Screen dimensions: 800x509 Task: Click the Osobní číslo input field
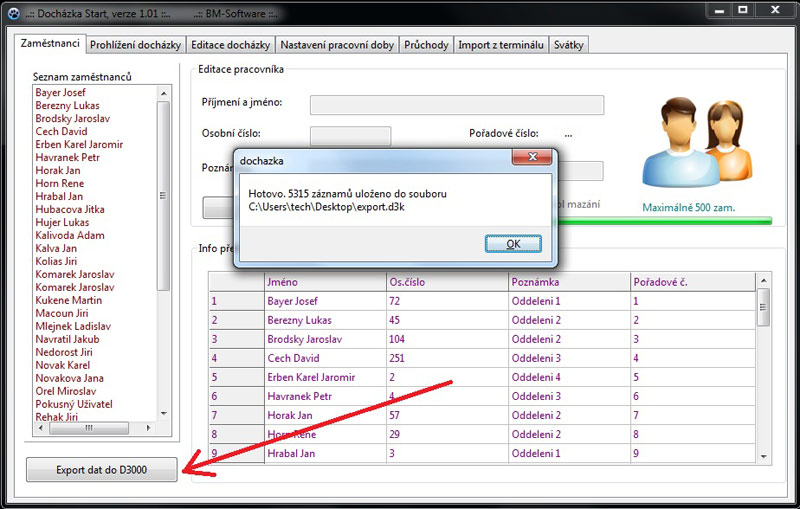point(351,136)
